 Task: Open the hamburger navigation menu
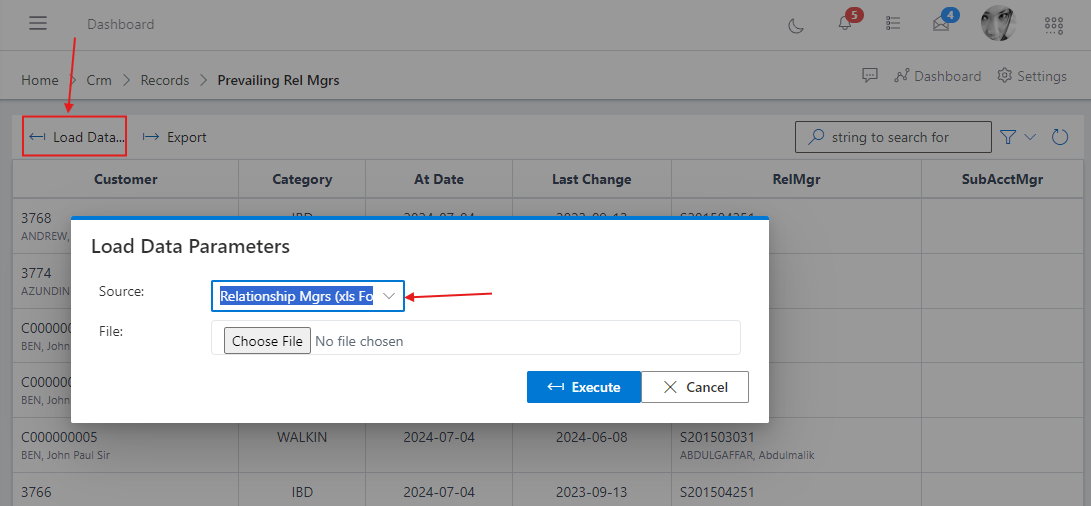tap(38, 24)
